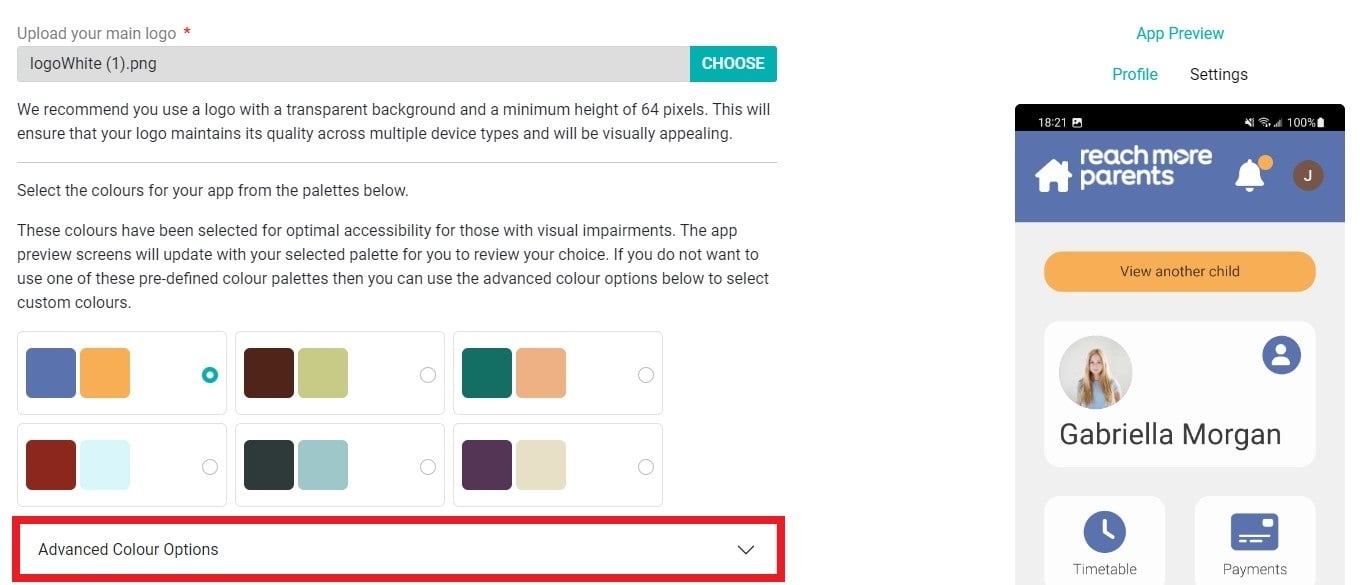Switch to the Profile preview tab
The width and height of the screenshot is (1360, 585).
click(x=1135, y=74)
